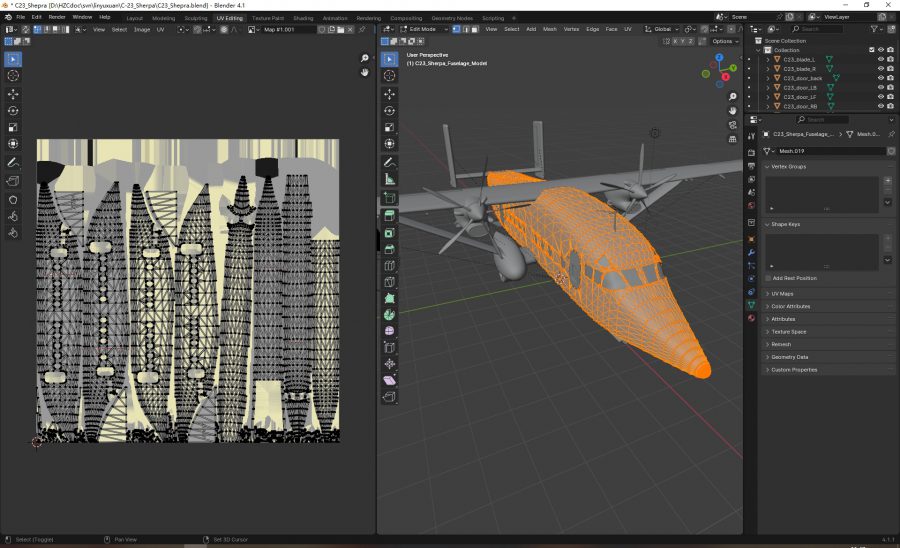
Task: Open the Material properties tab
Action: pos(751,318)
